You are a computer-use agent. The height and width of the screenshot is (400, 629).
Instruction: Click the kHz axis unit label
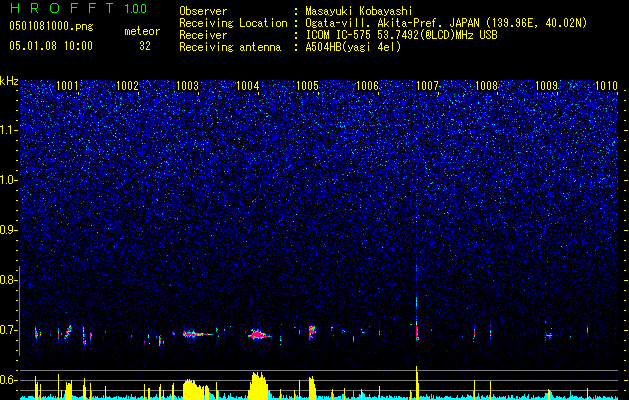pyautogui.click(x=9, y=81)
